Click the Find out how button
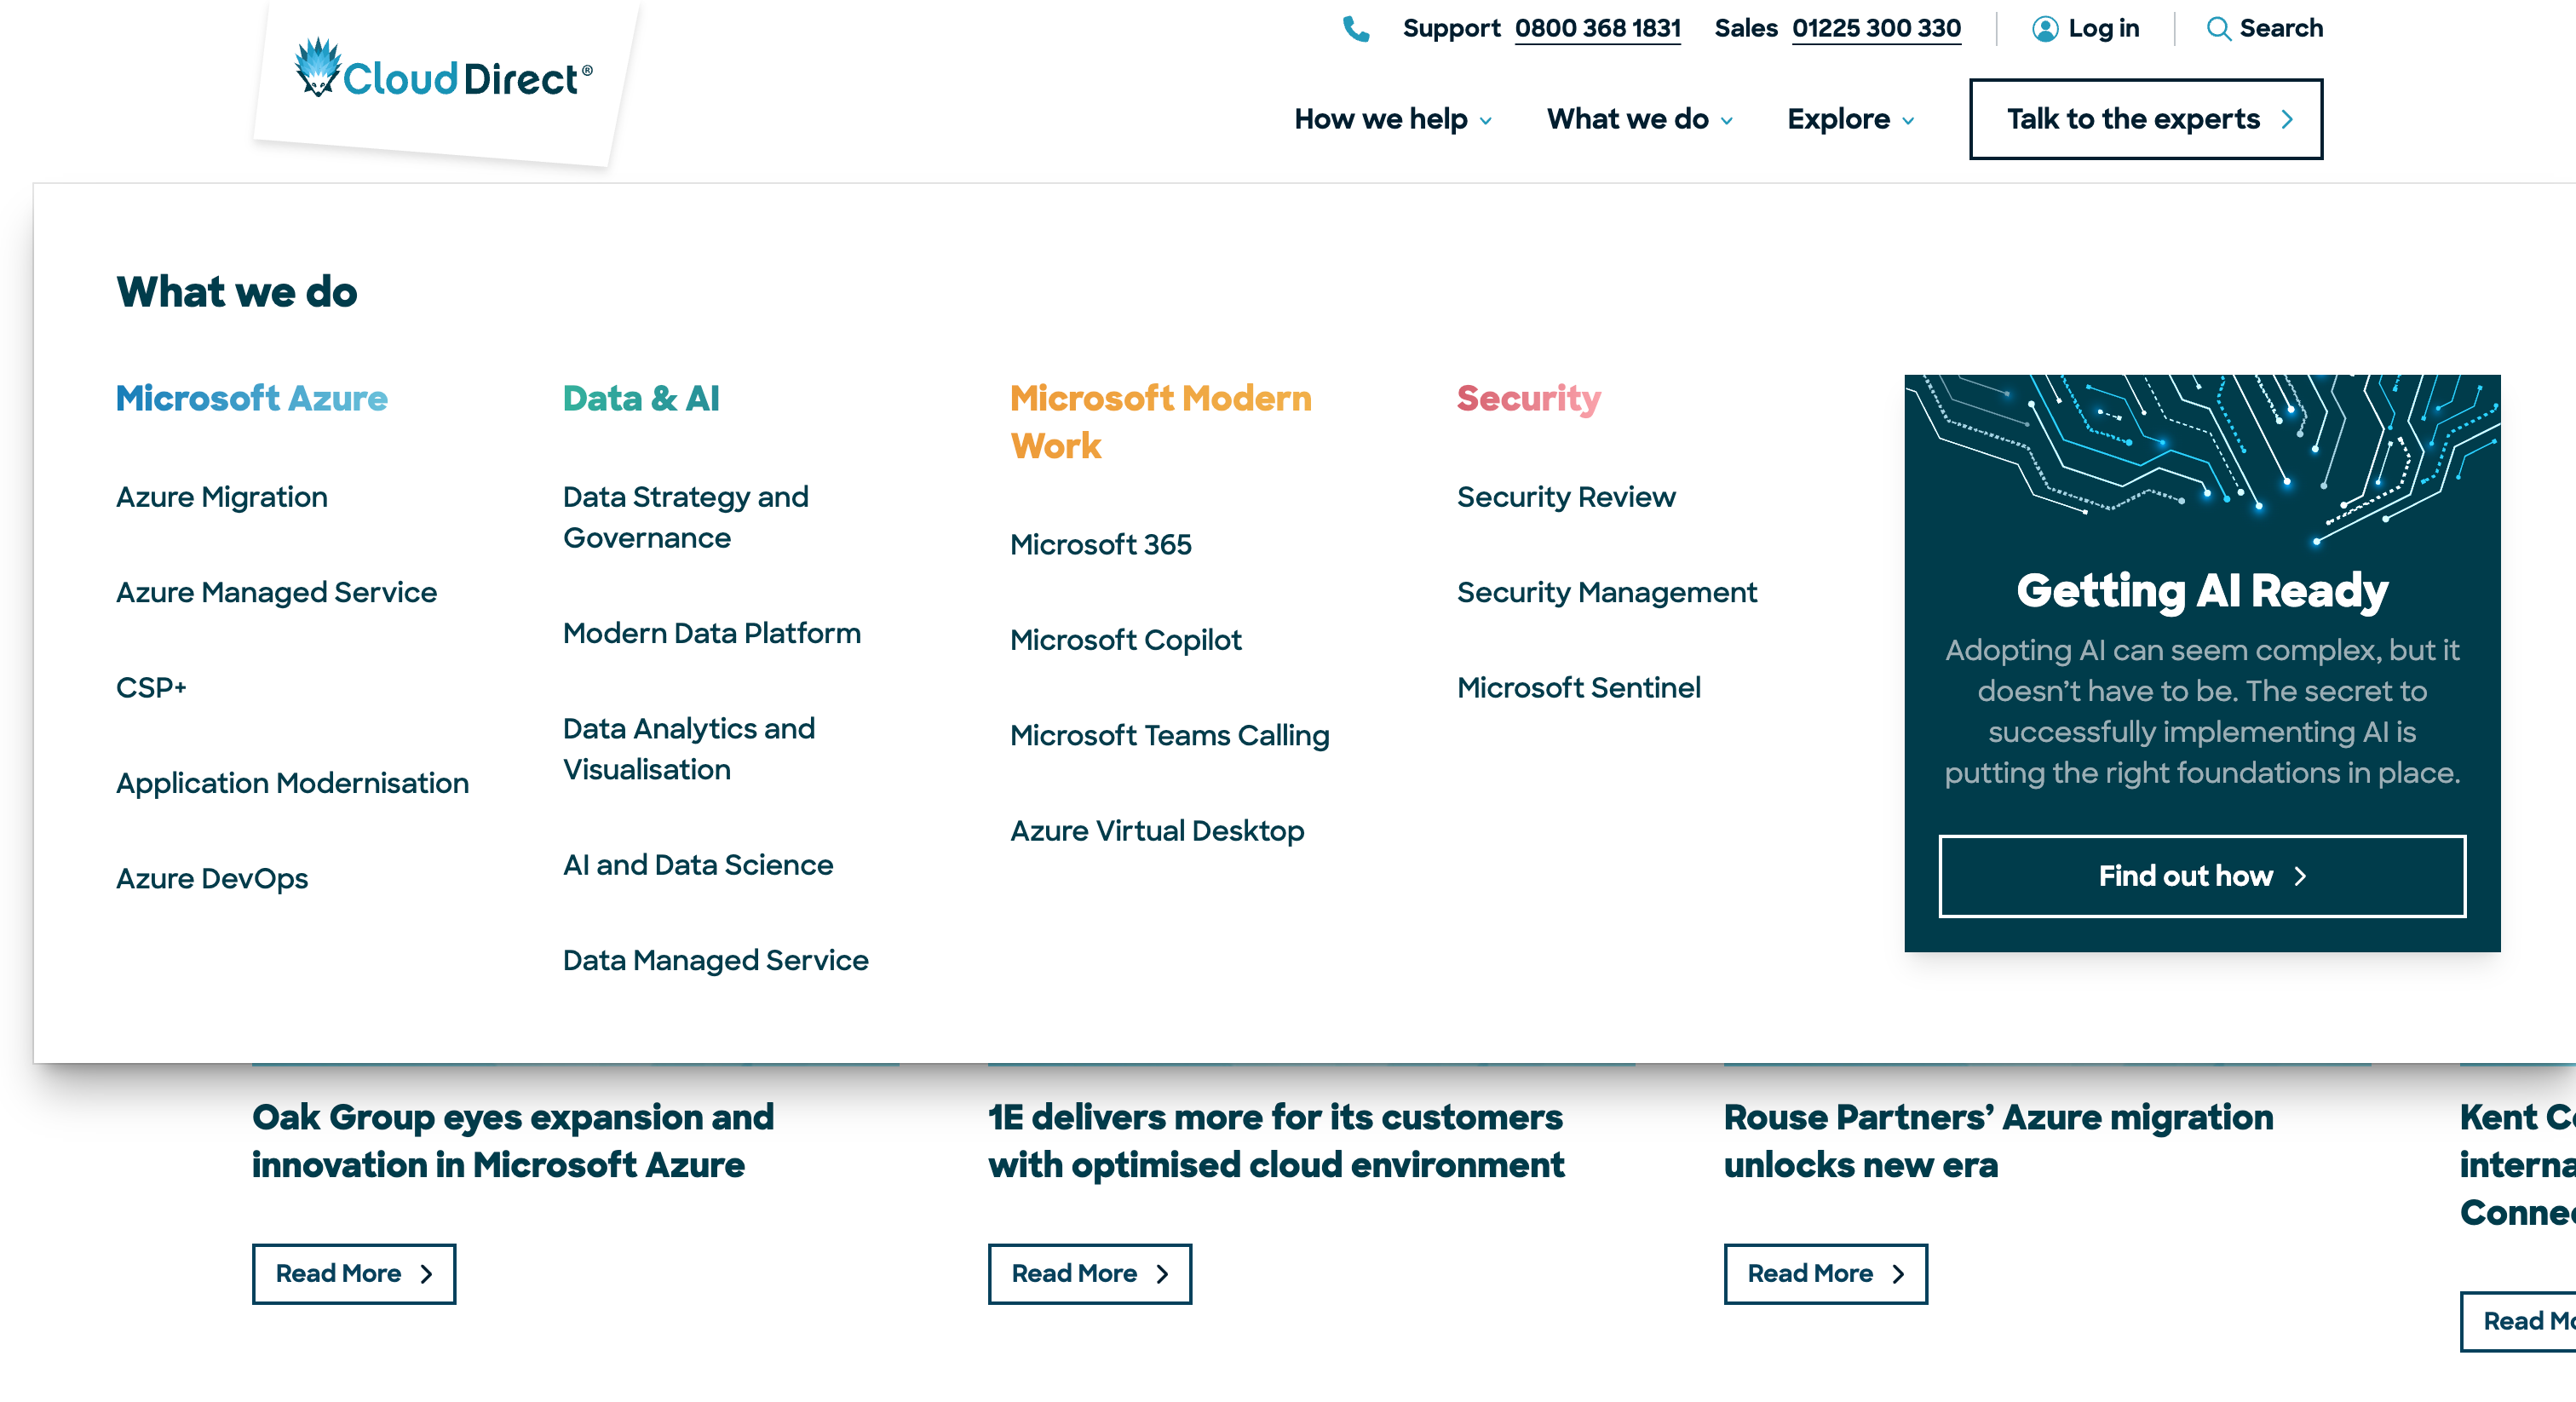The height and width of the screenshot is (1402, 2576). 2202,876
